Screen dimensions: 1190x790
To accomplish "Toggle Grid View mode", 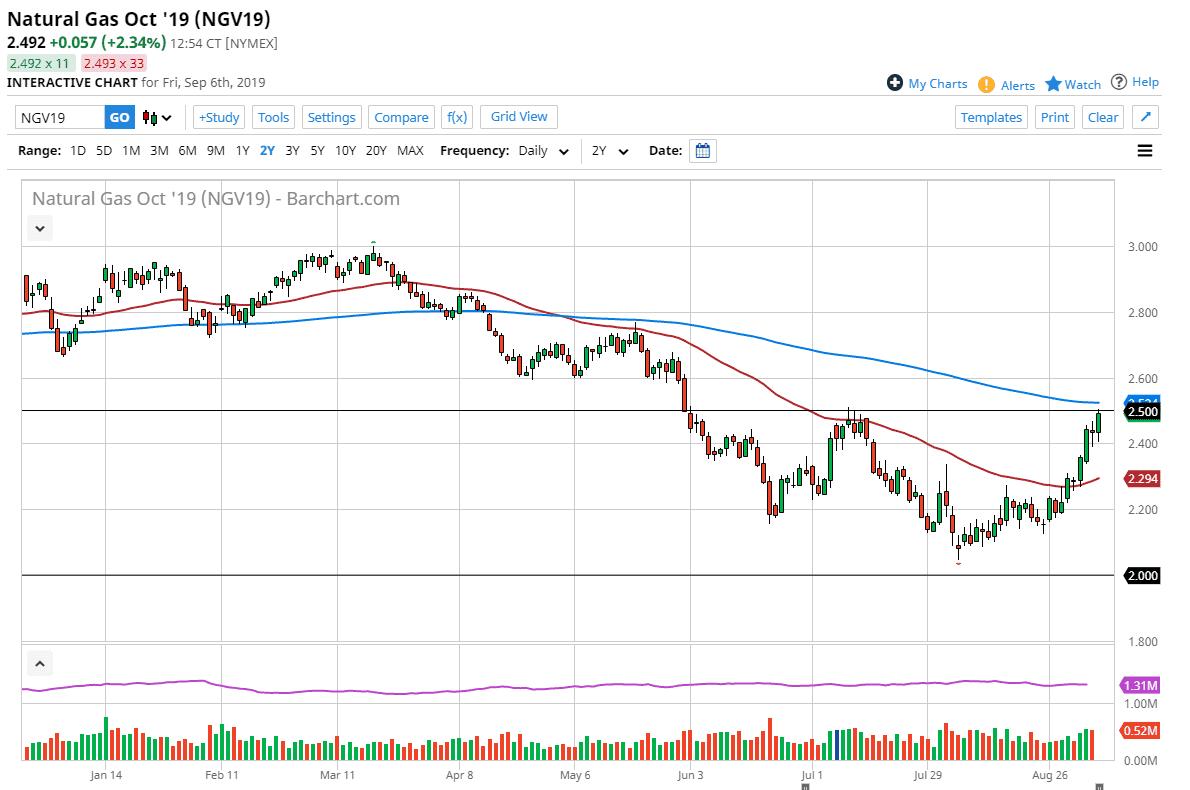I will 519,117.
